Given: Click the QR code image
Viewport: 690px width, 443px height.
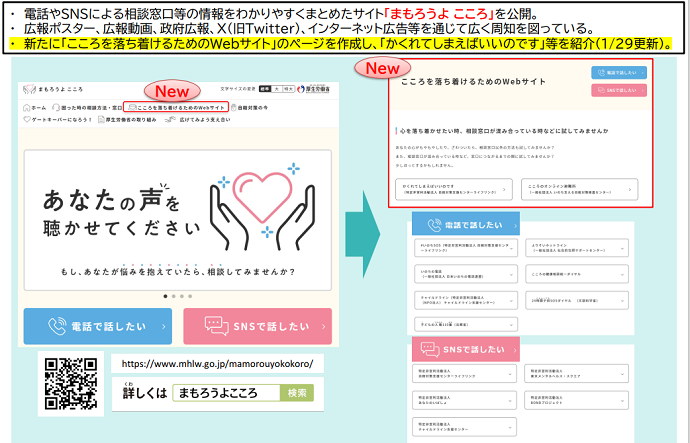Looking at the screenshot, I should (x=71, y=384).
